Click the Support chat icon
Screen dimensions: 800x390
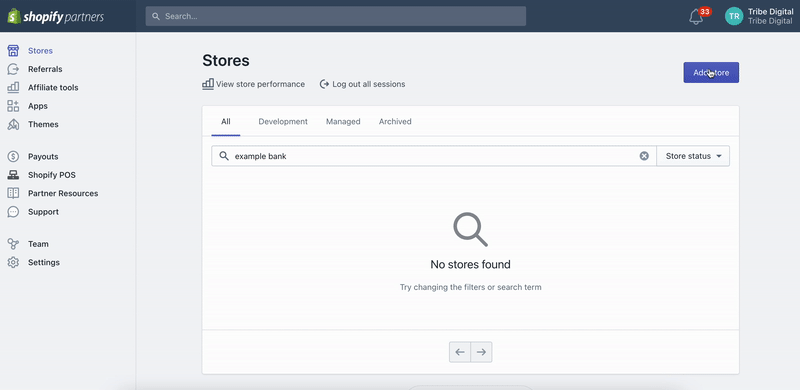pos(13,211)
